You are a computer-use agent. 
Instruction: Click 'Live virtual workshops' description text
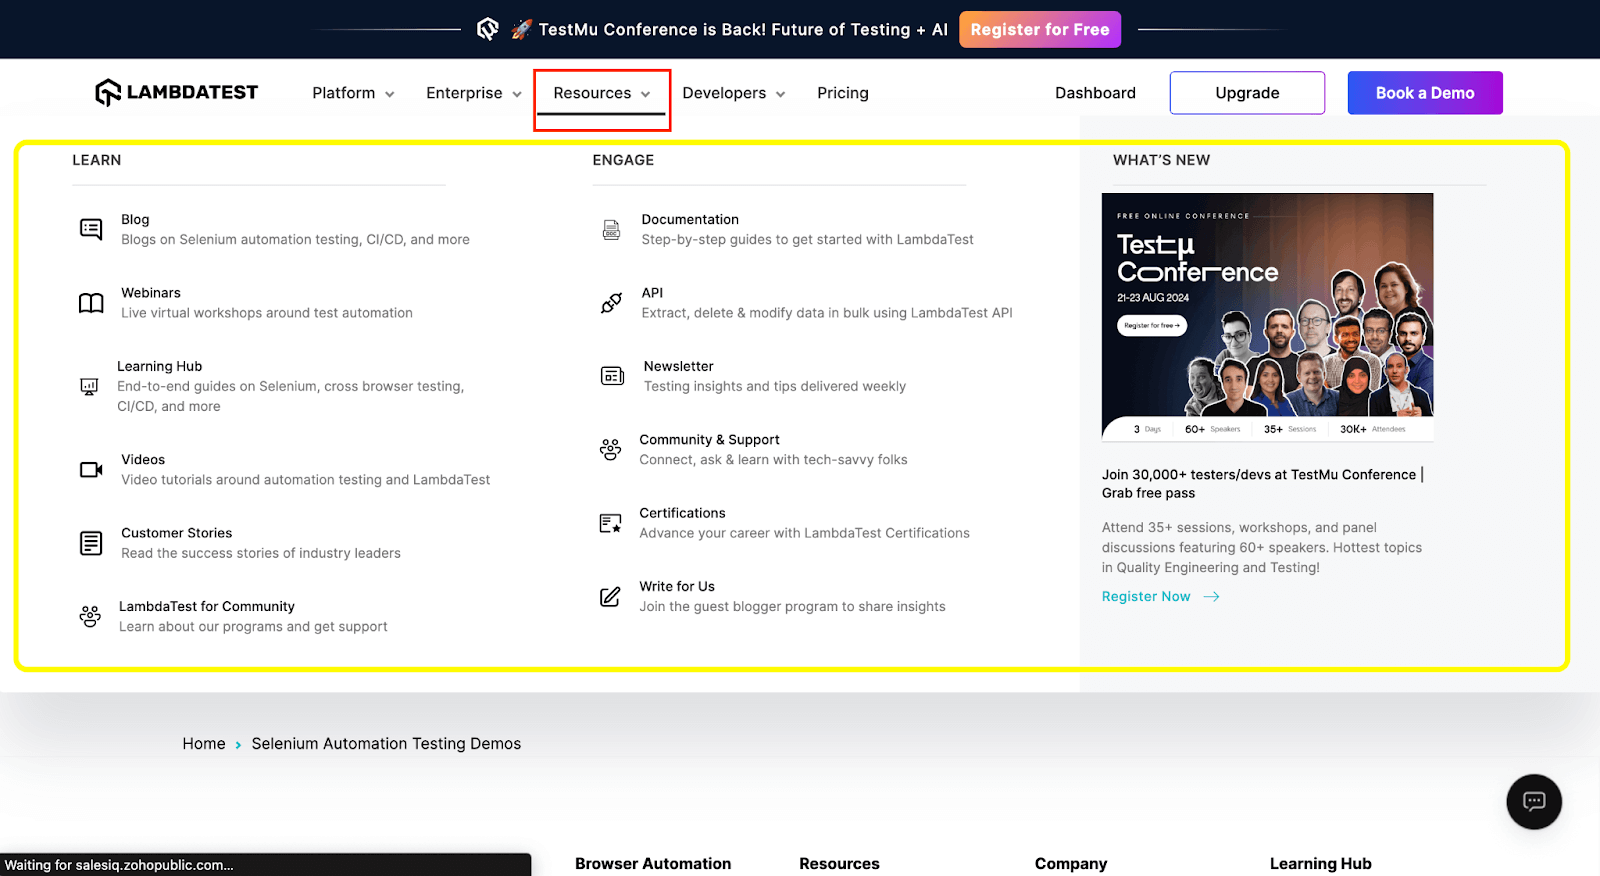(267, 313)
